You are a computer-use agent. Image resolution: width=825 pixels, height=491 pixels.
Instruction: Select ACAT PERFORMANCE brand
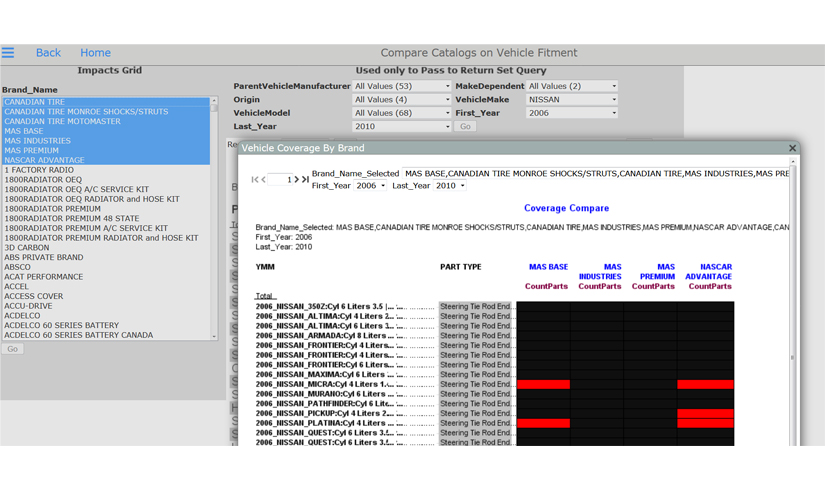(x=106, y=277)
